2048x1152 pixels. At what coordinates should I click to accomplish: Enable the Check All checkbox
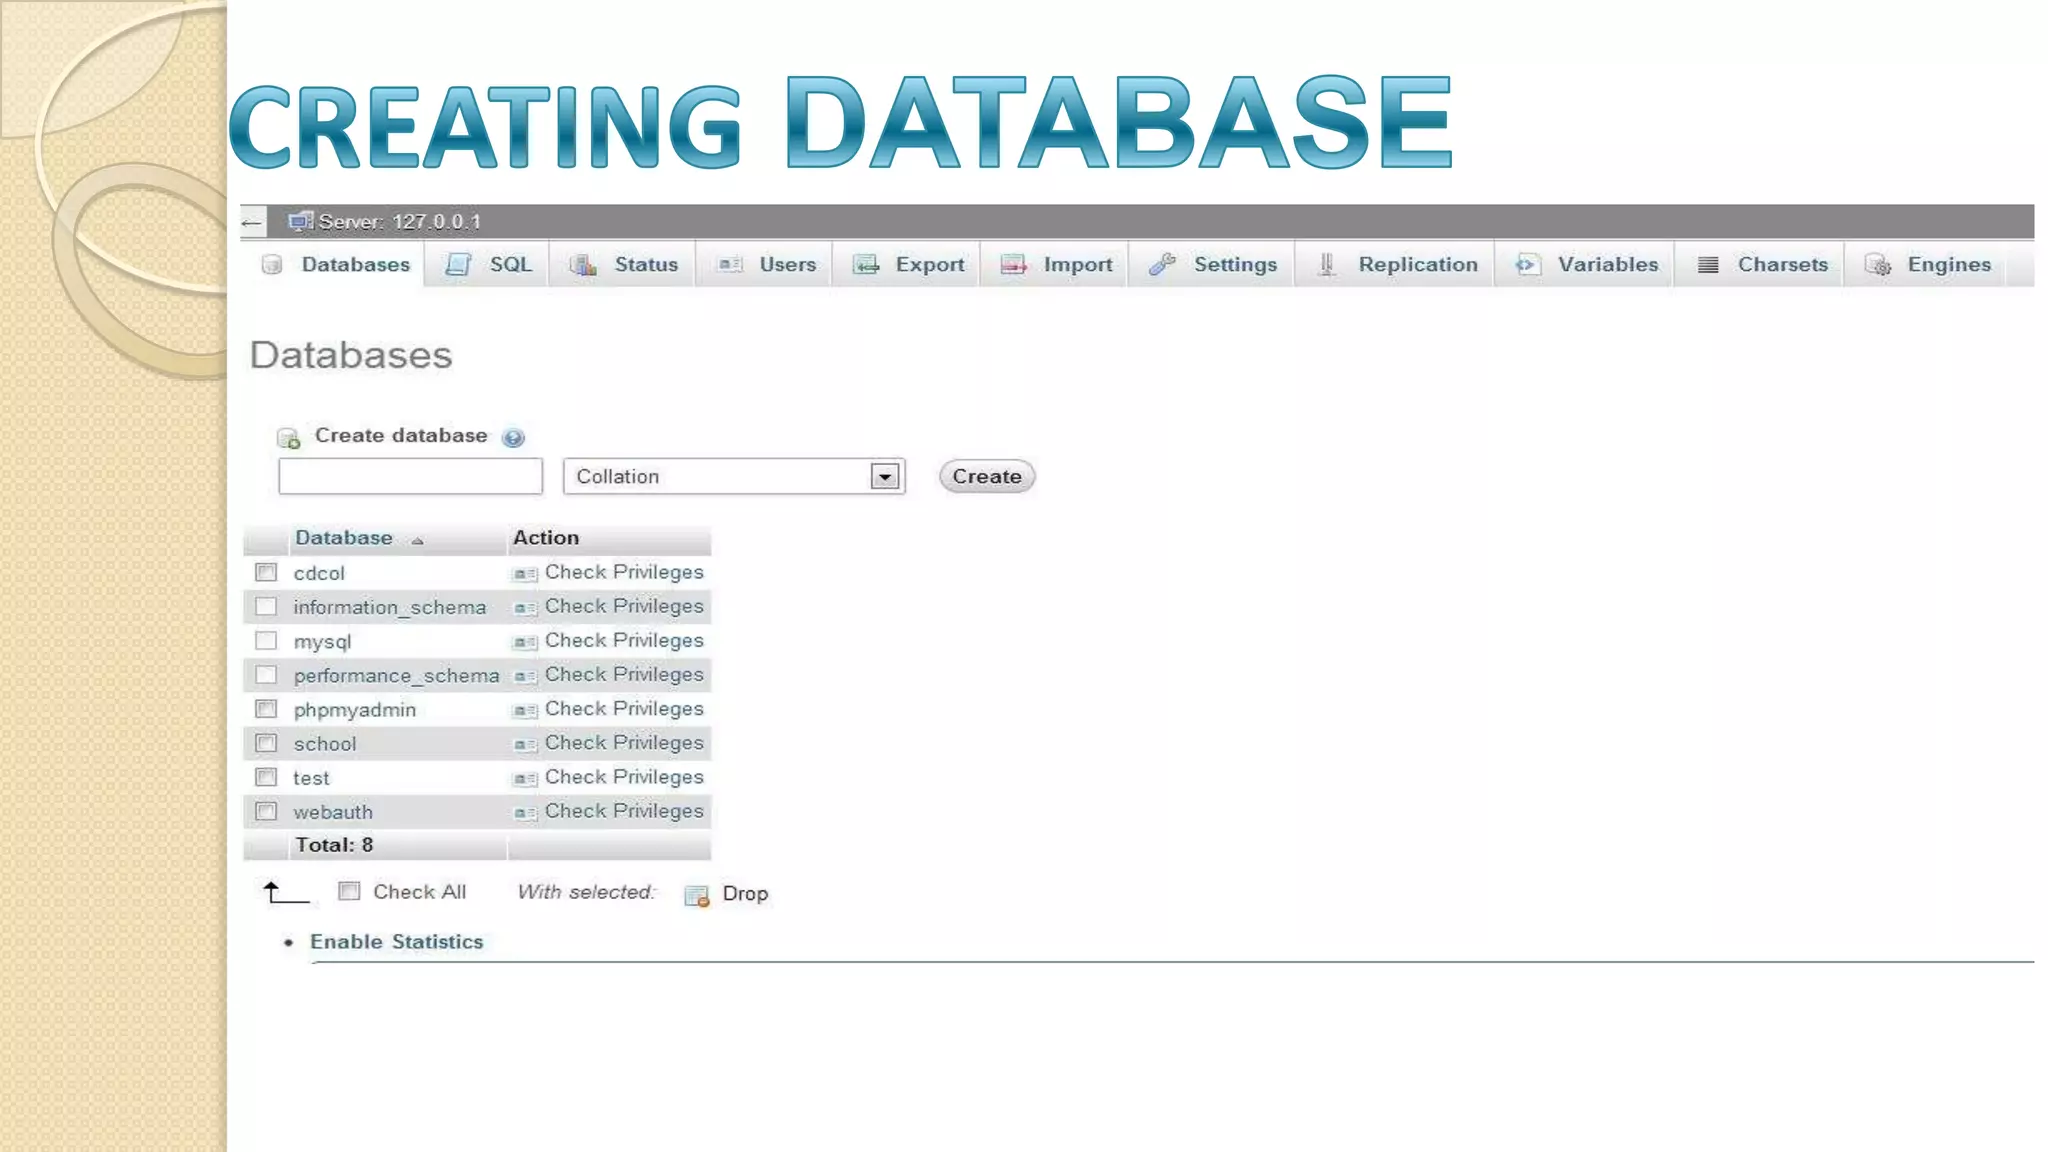tap(349, 891)
